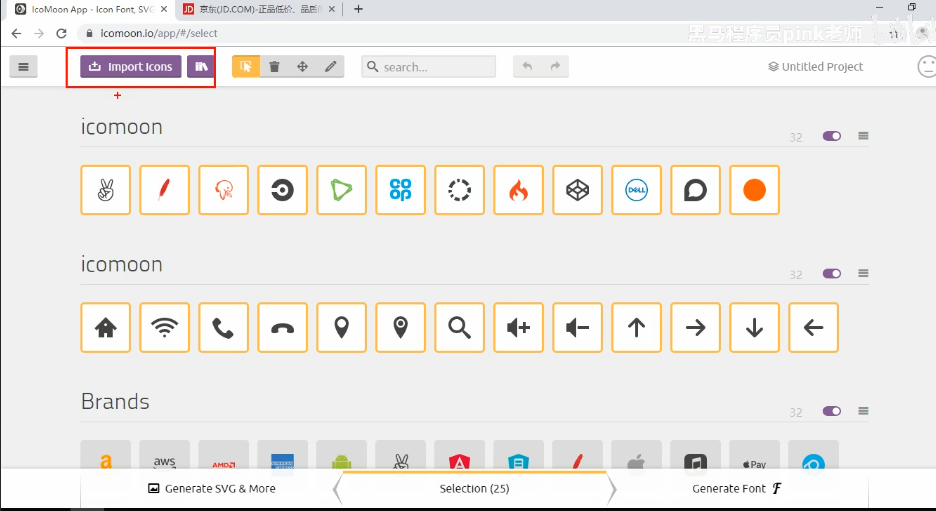Select the solid orange circle icon
This screenshot has width=936, height=511.
[x=755, y=190]
